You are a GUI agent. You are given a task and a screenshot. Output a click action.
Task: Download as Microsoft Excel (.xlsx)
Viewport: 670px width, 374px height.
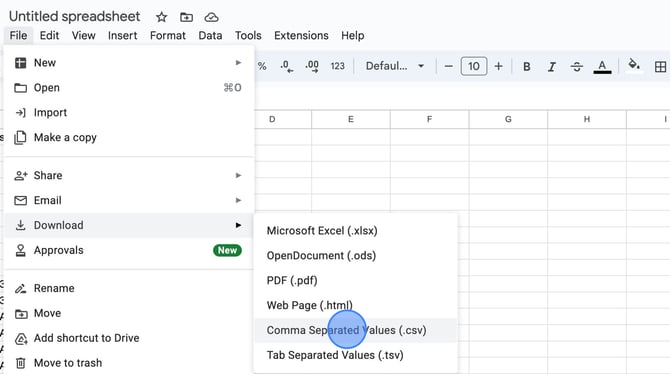pyautogui.click(x=356, y=230)
